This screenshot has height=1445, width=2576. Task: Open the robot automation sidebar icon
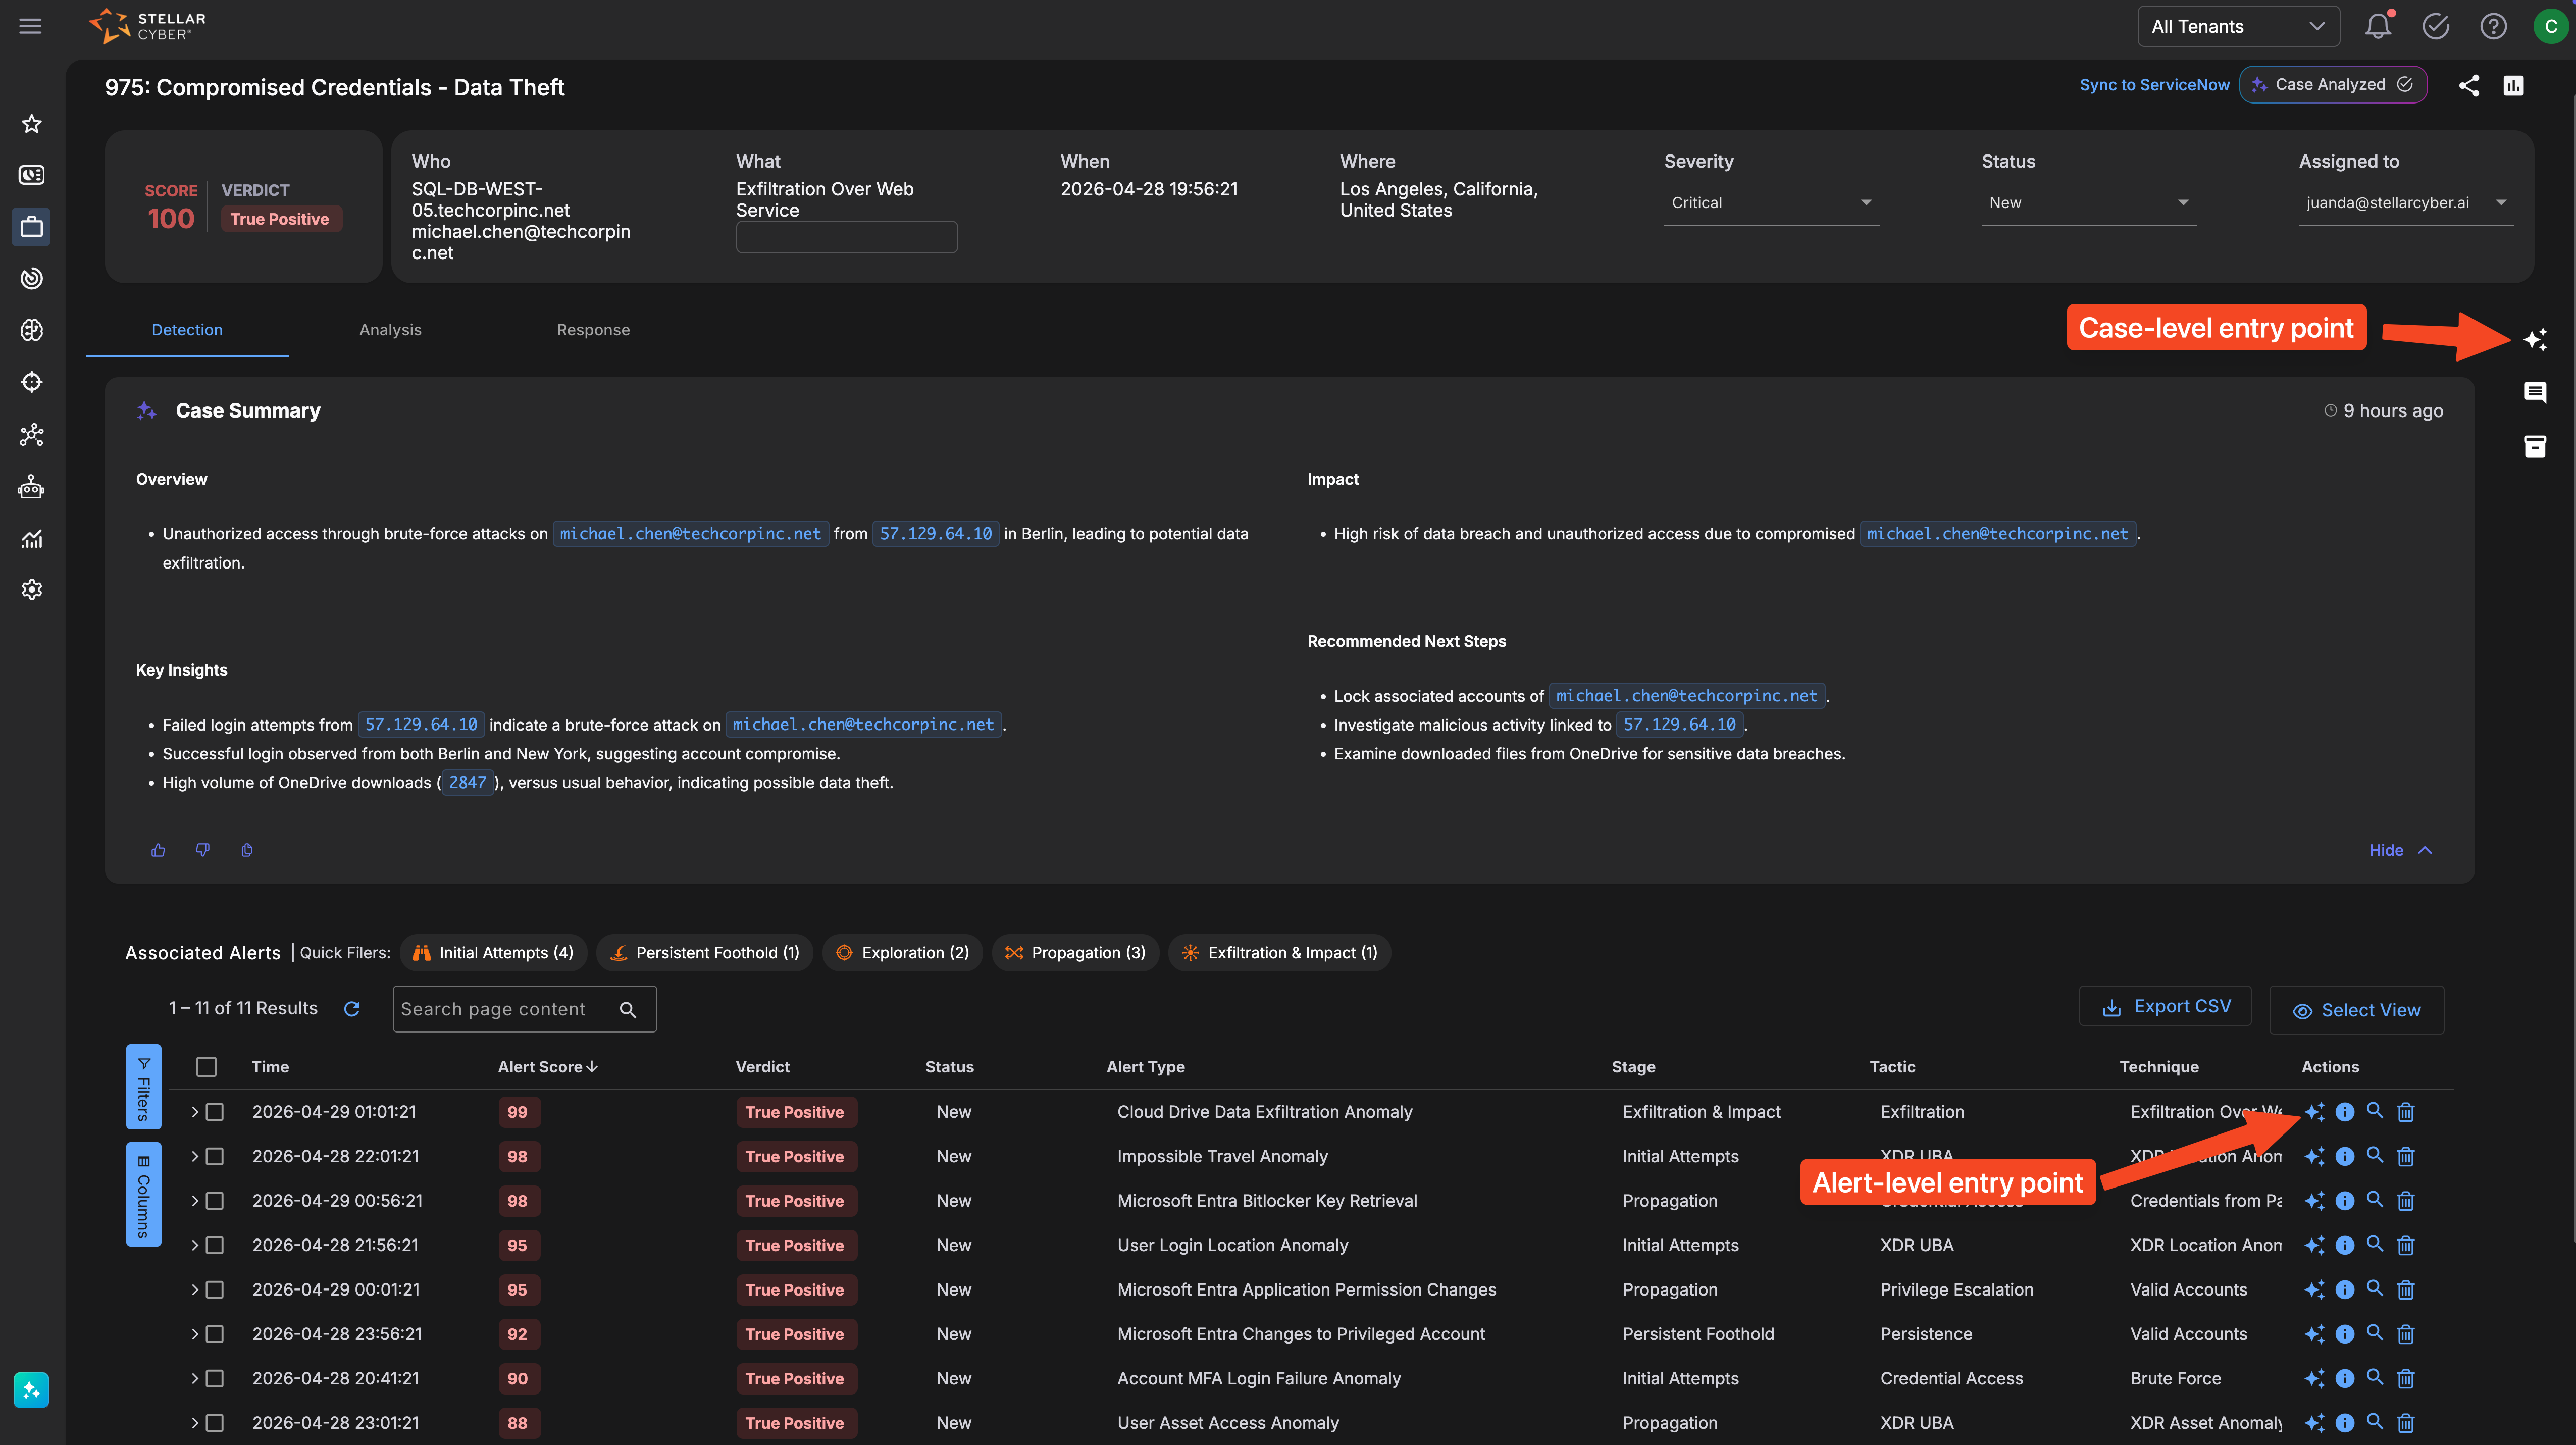click(x=32, y=487)
